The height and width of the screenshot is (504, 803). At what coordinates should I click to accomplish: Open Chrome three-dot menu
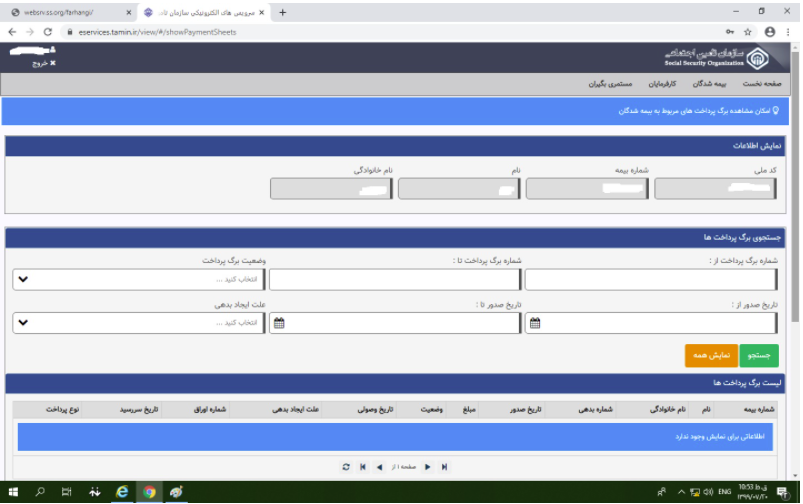click(x=787, y=31)
